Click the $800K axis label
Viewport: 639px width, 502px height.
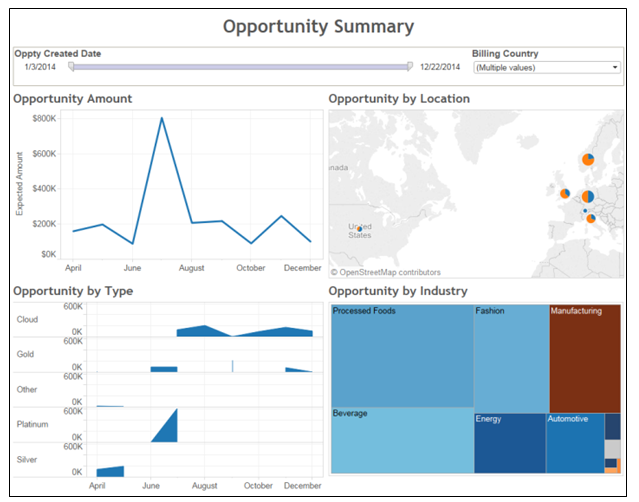tap(44, 119)
